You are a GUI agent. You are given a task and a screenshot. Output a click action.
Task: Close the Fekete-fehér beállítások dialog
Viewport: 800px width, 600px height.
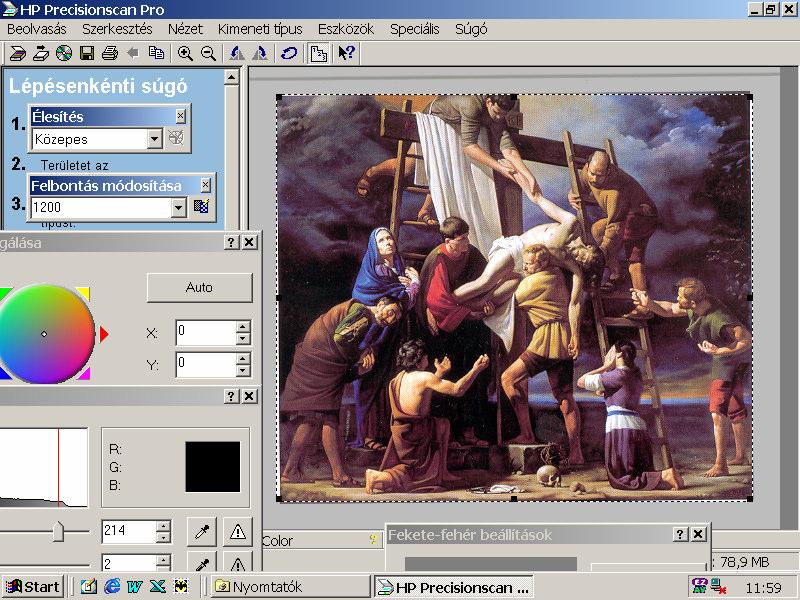pos(698,534)
